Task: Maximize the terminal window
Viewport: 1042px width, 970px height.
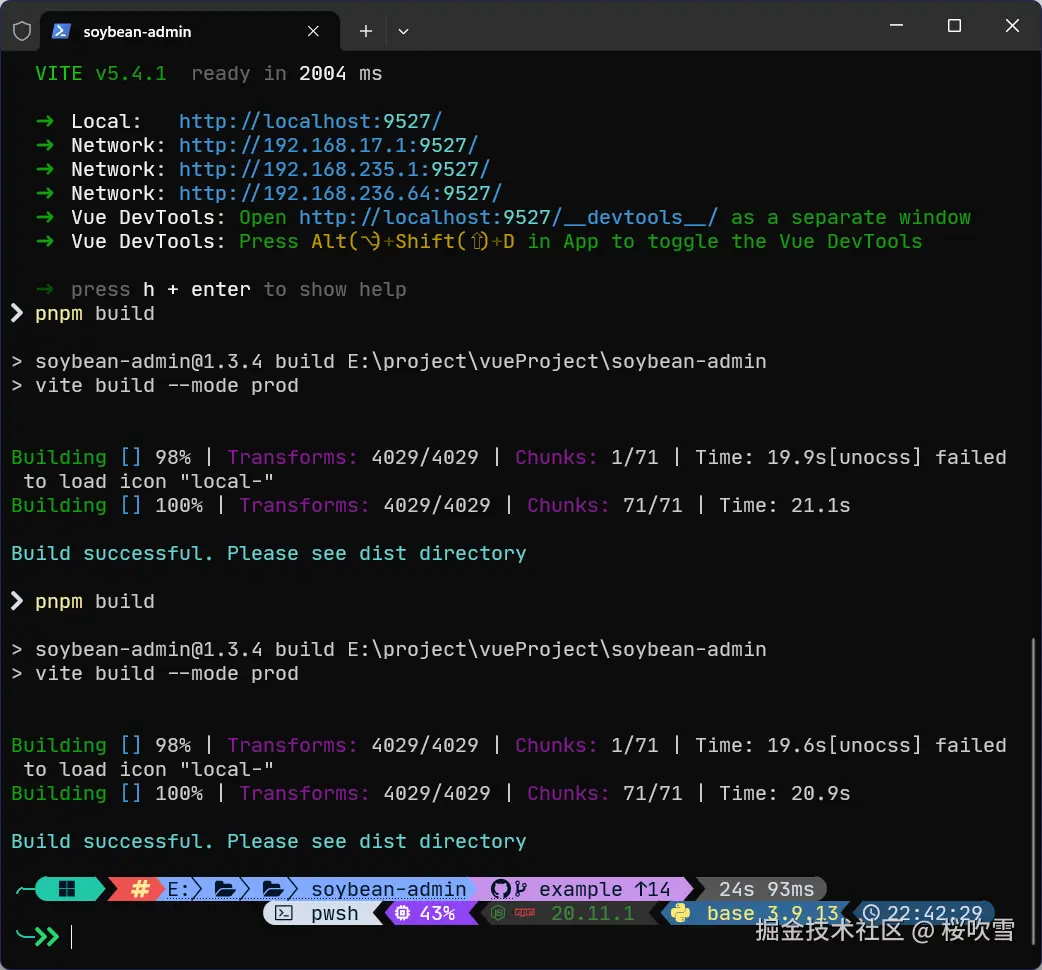Action: coord(954,27)
